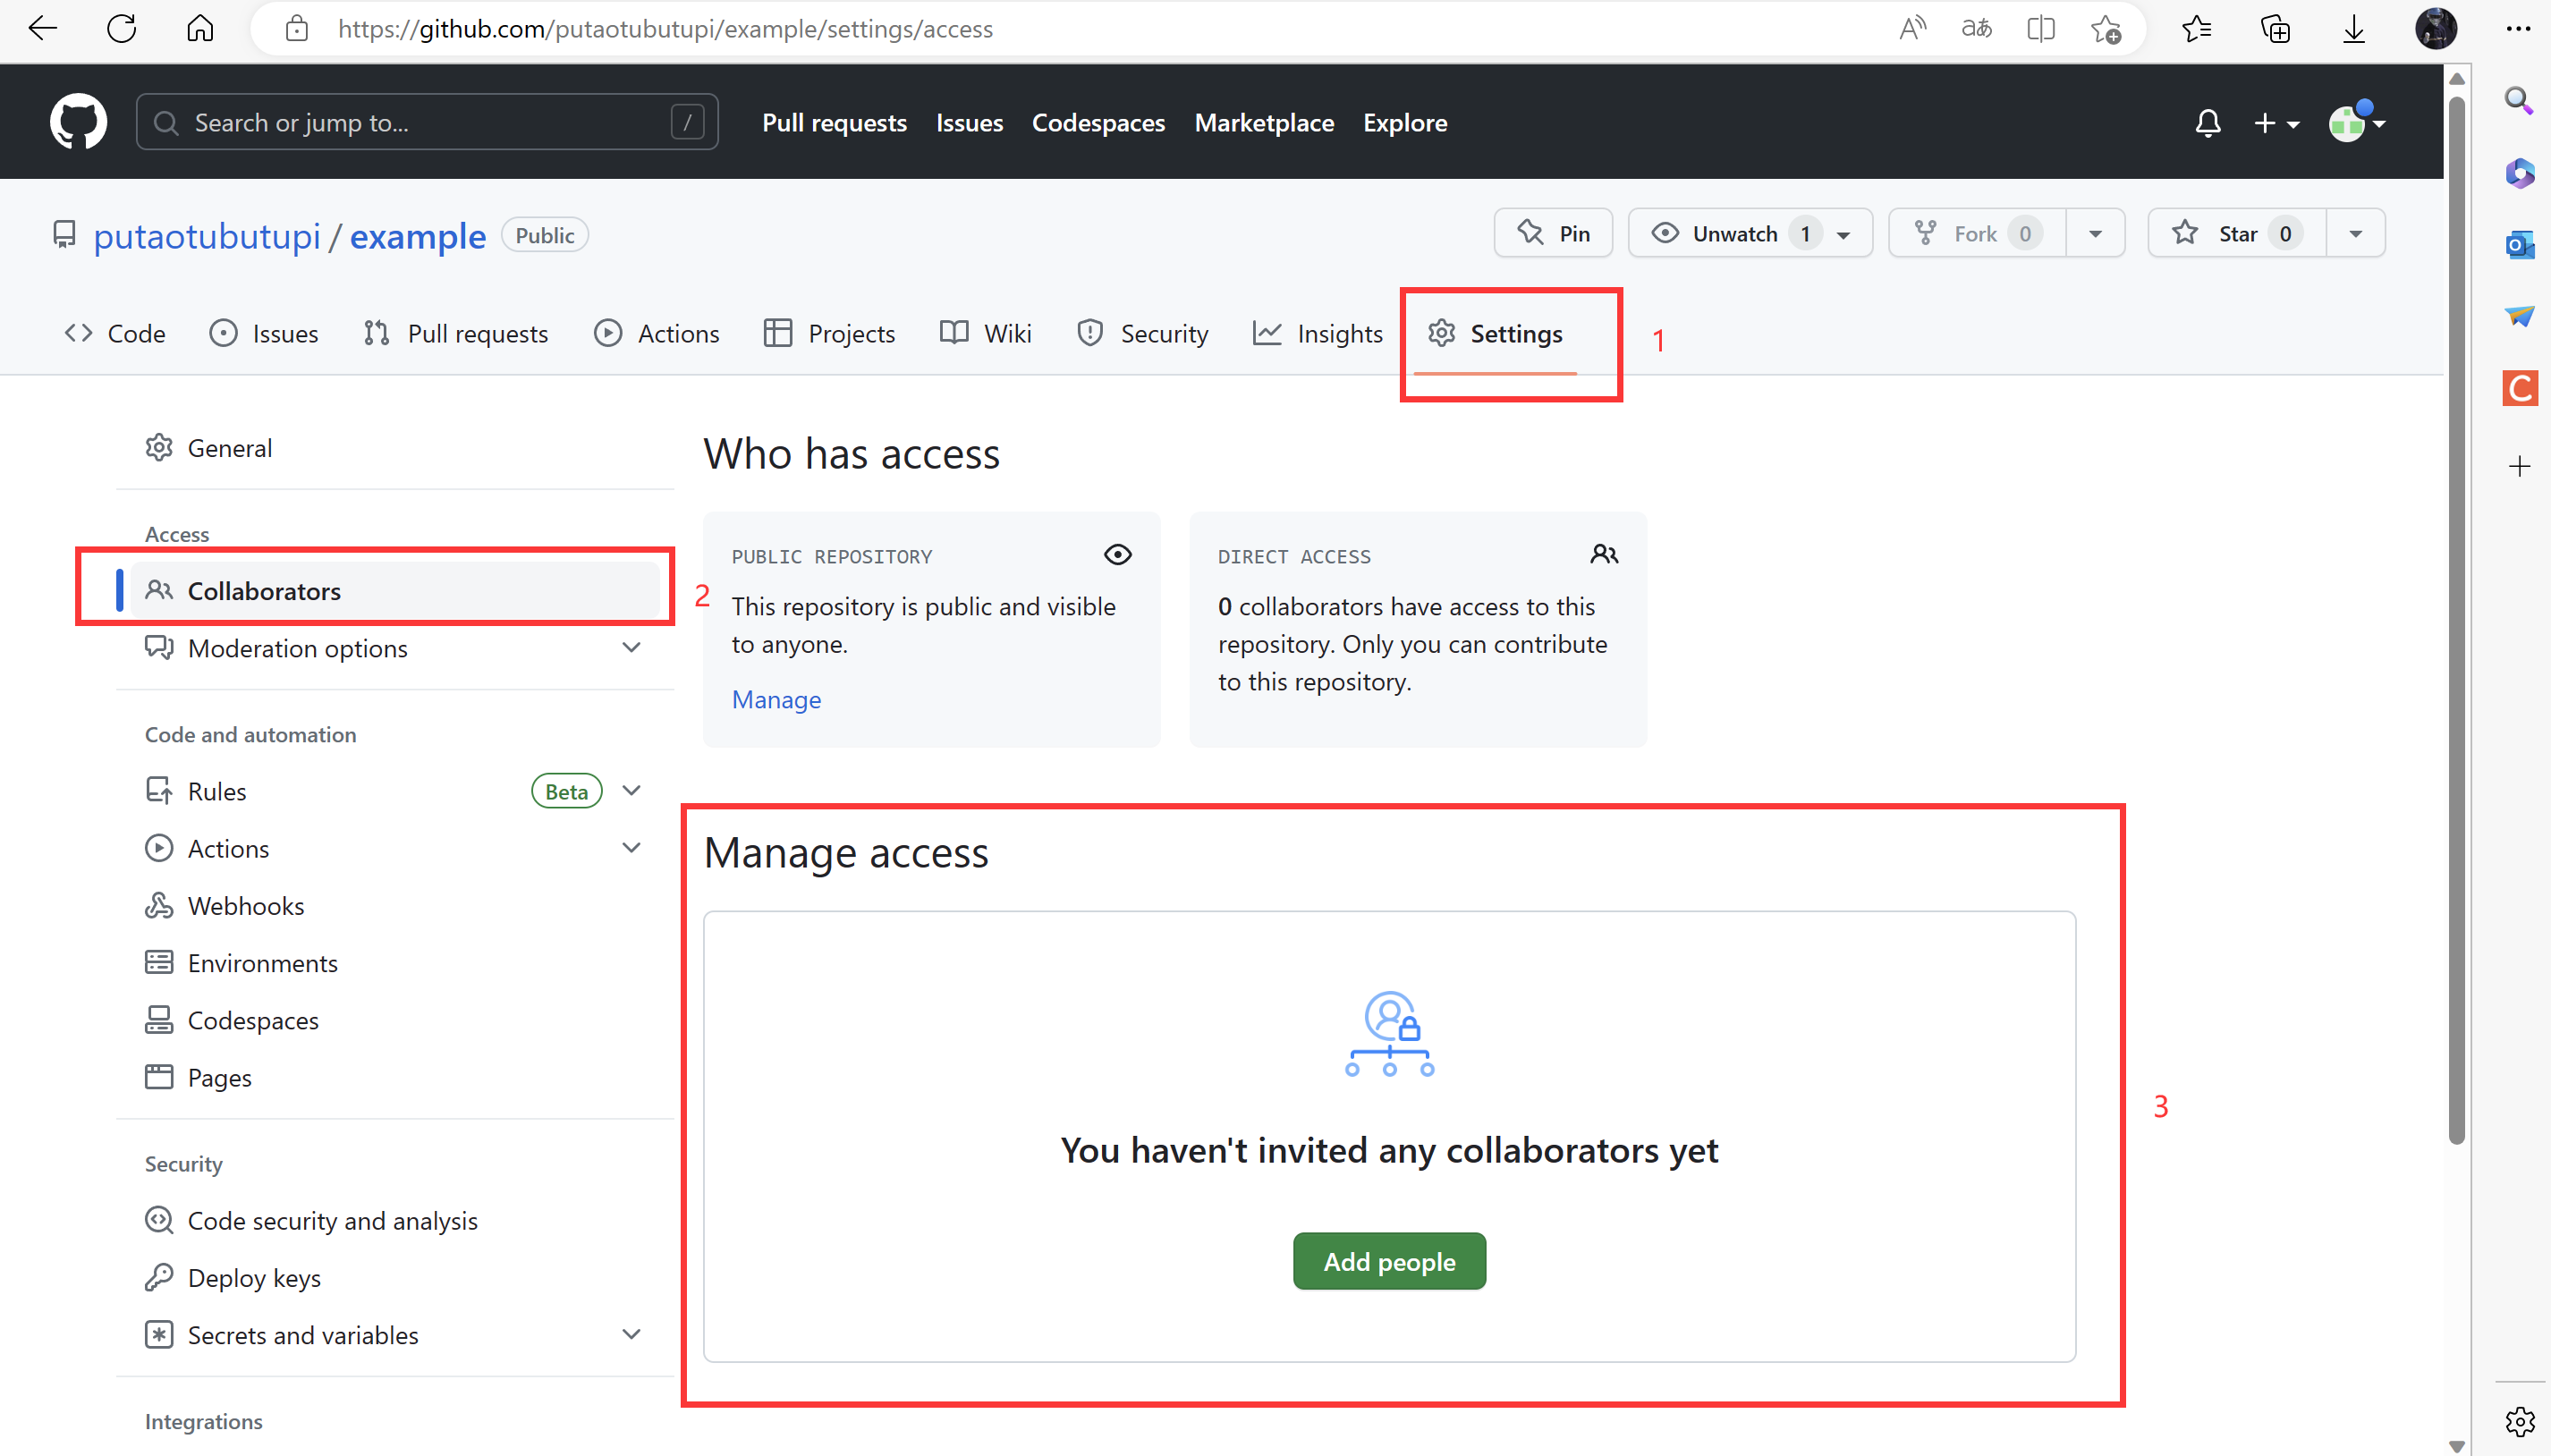Pin the example repository
This screenshot has width=2551, height=1456.
1552,233
